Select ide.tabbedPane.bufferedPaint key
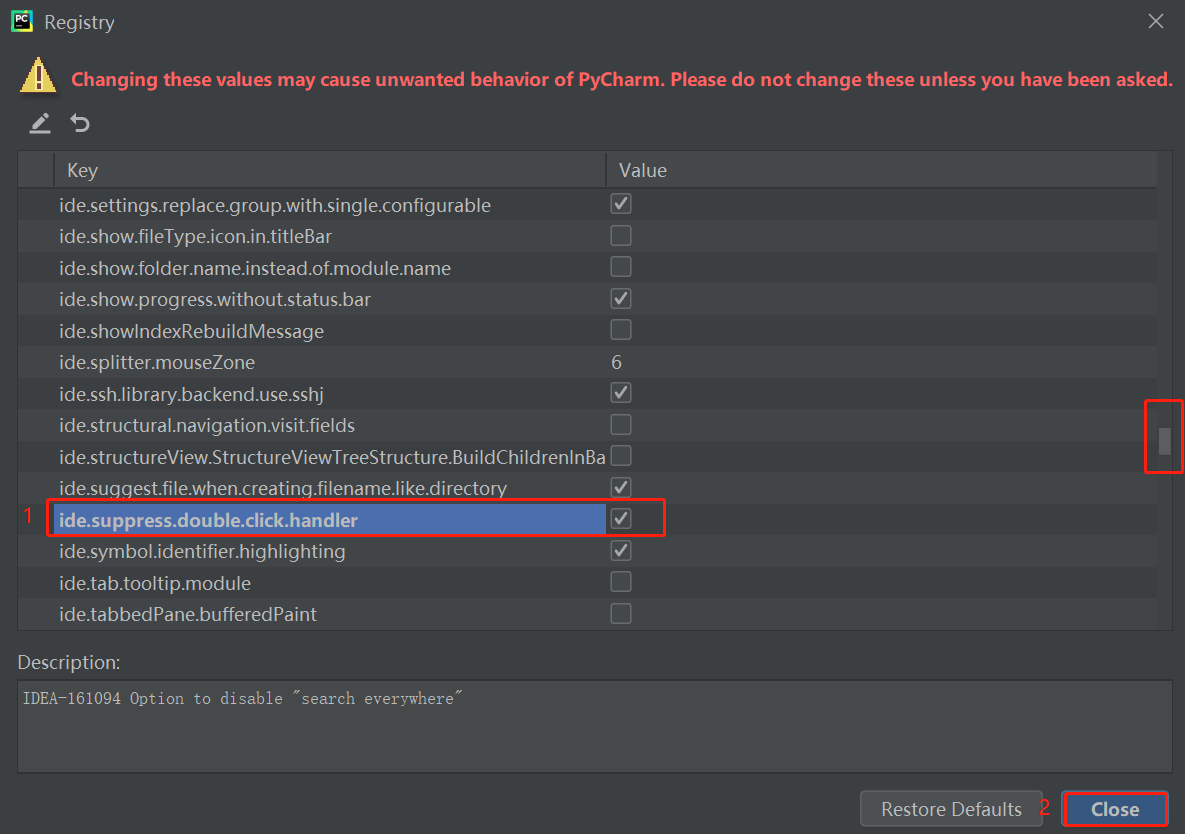 (188, 615)
